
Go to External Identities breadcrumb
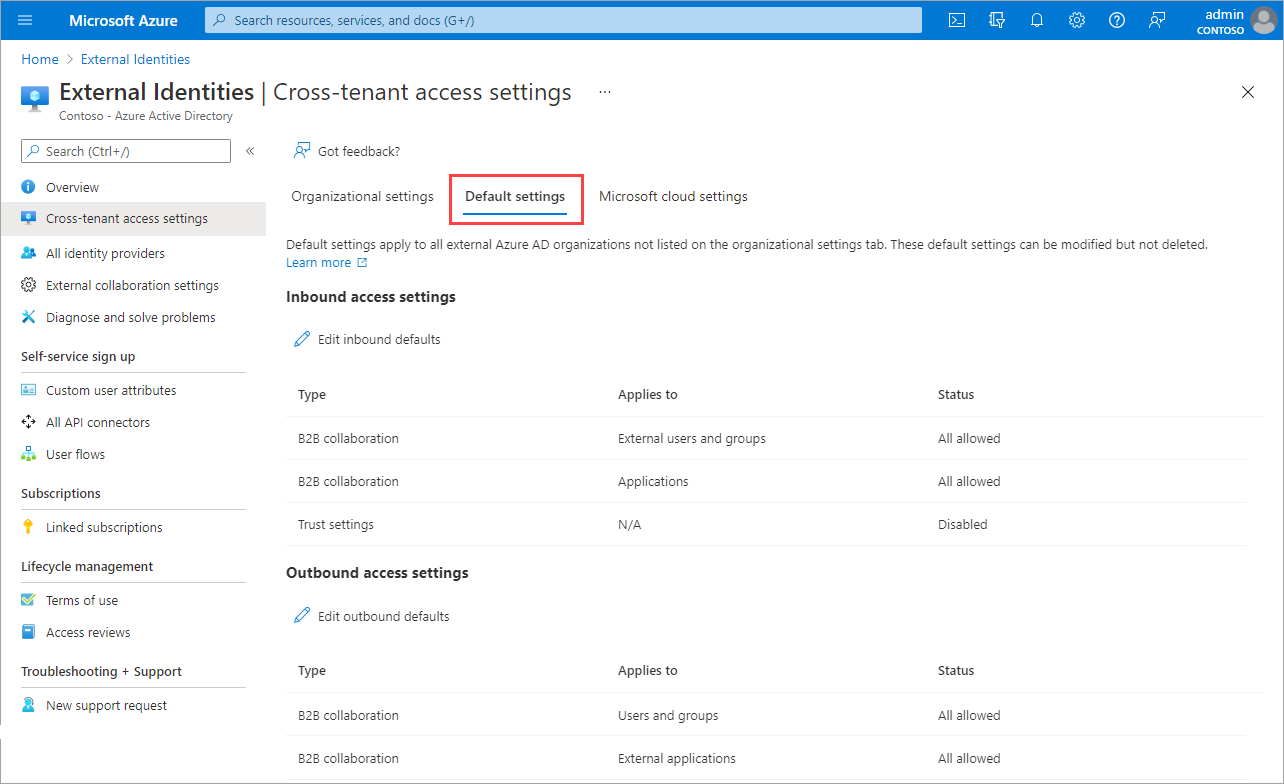click(x=135, y=59)
